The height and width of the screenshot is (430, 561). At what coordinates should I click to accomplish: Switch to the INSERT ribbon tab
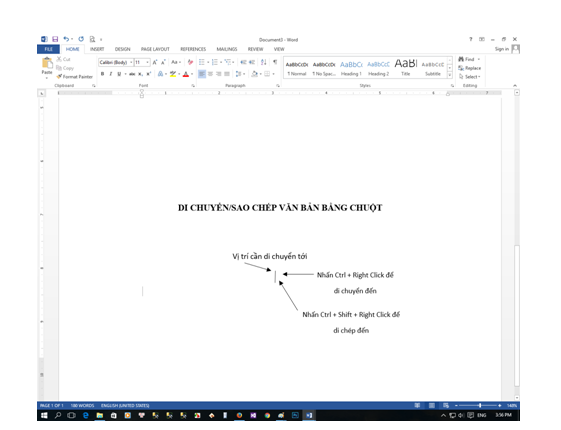[97, 49]
